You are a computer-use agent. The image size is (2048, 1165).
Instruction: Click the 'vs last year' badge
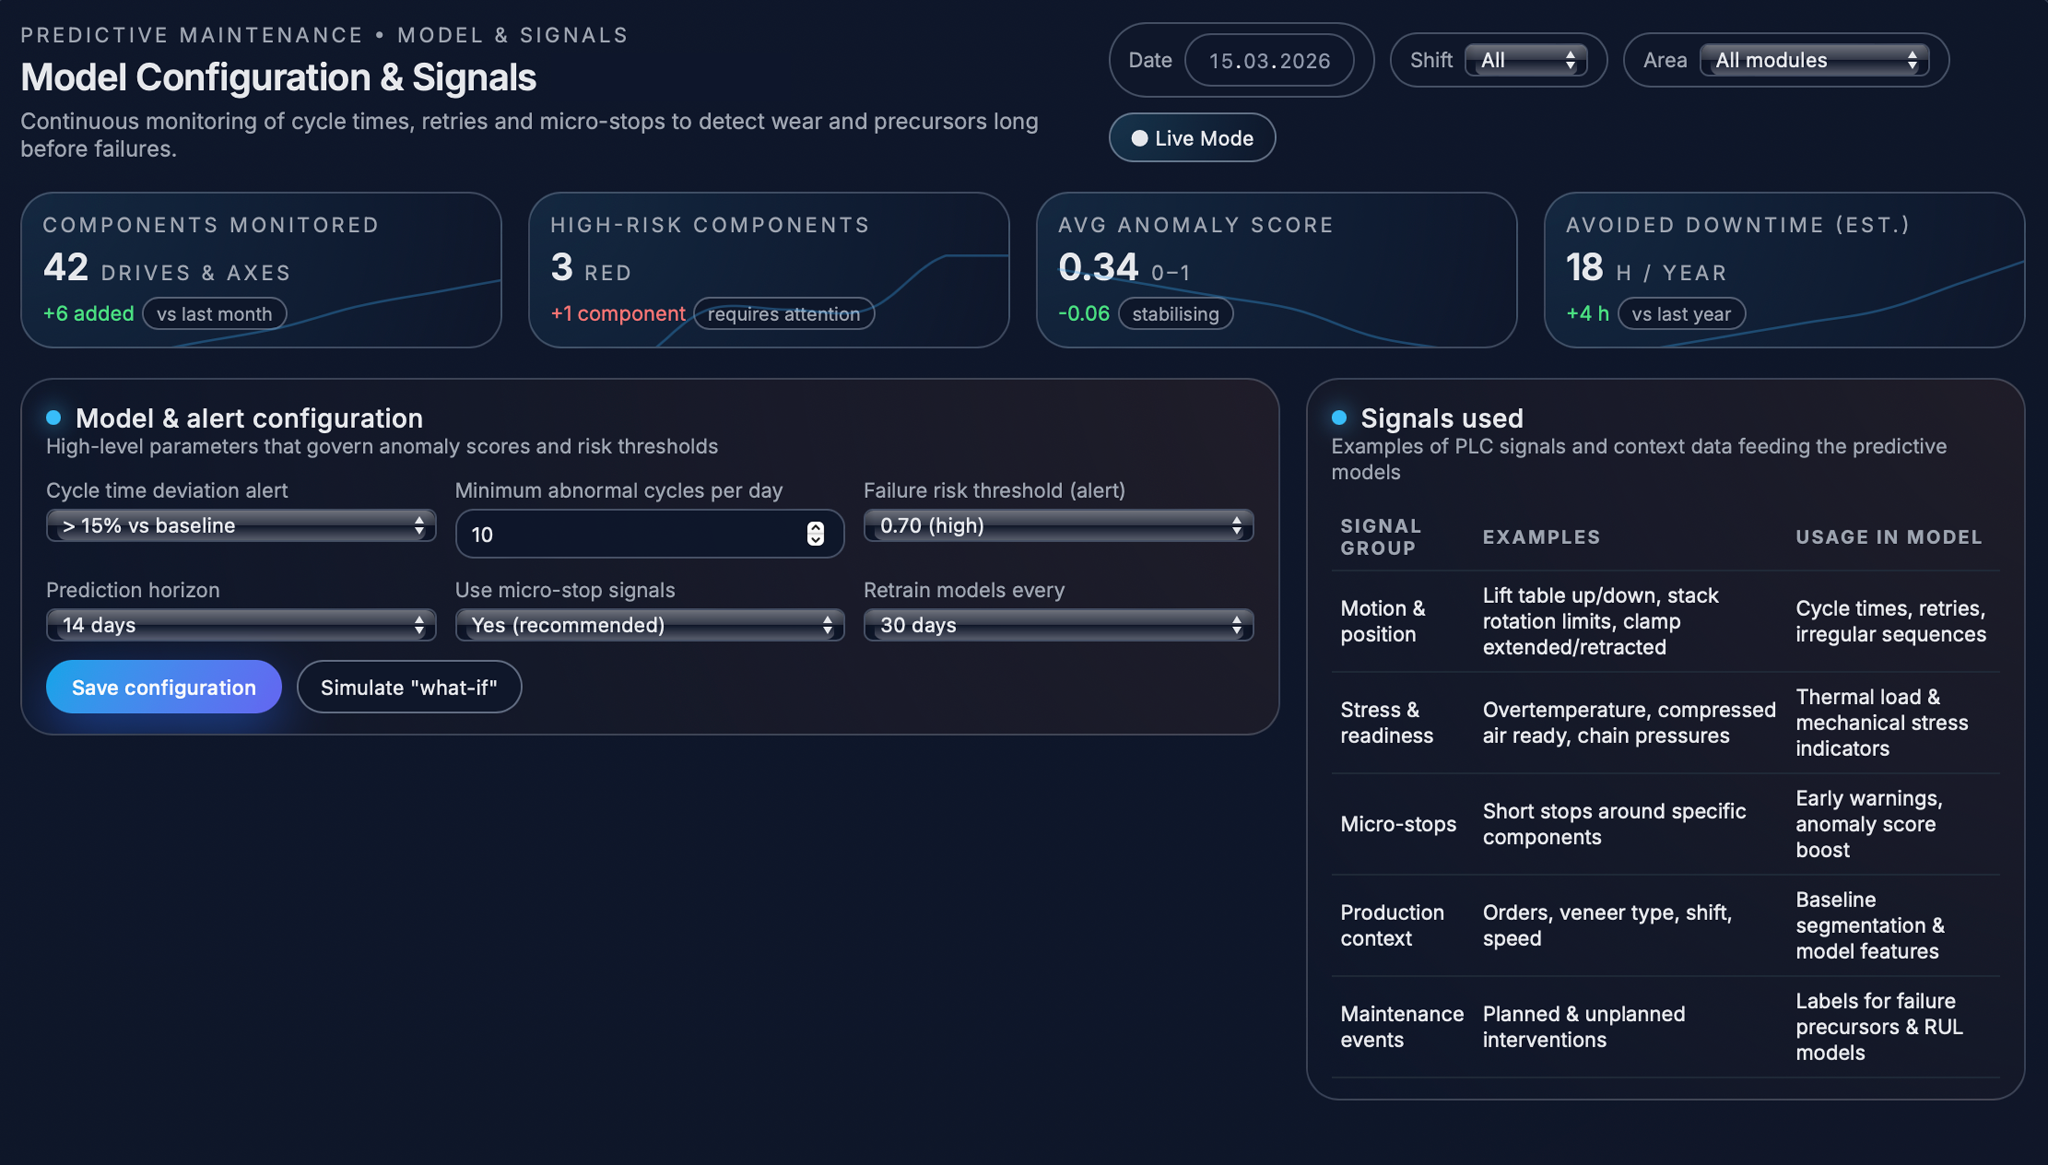[x=1681, y=314]
